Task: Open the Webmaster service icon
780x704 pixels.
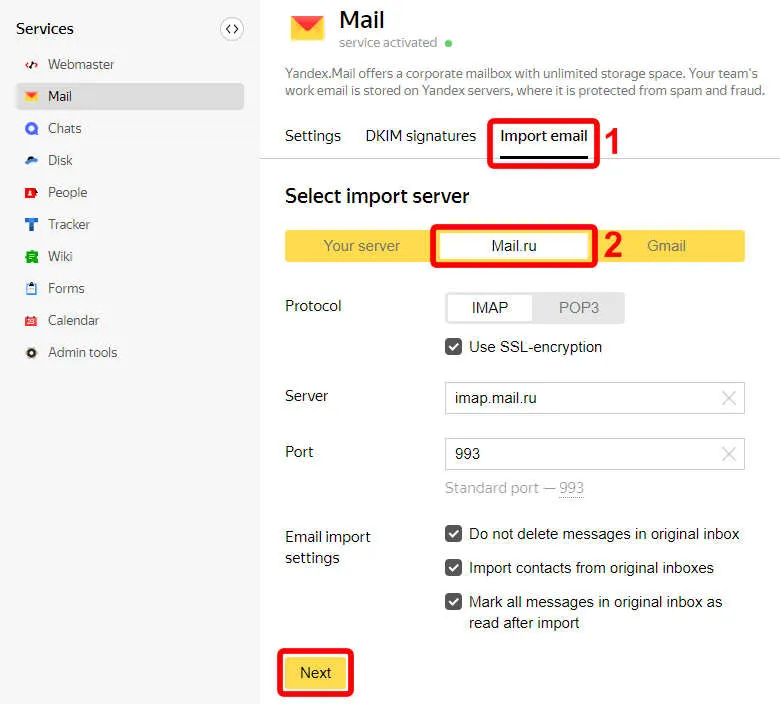Action: (x=31, y=65)
